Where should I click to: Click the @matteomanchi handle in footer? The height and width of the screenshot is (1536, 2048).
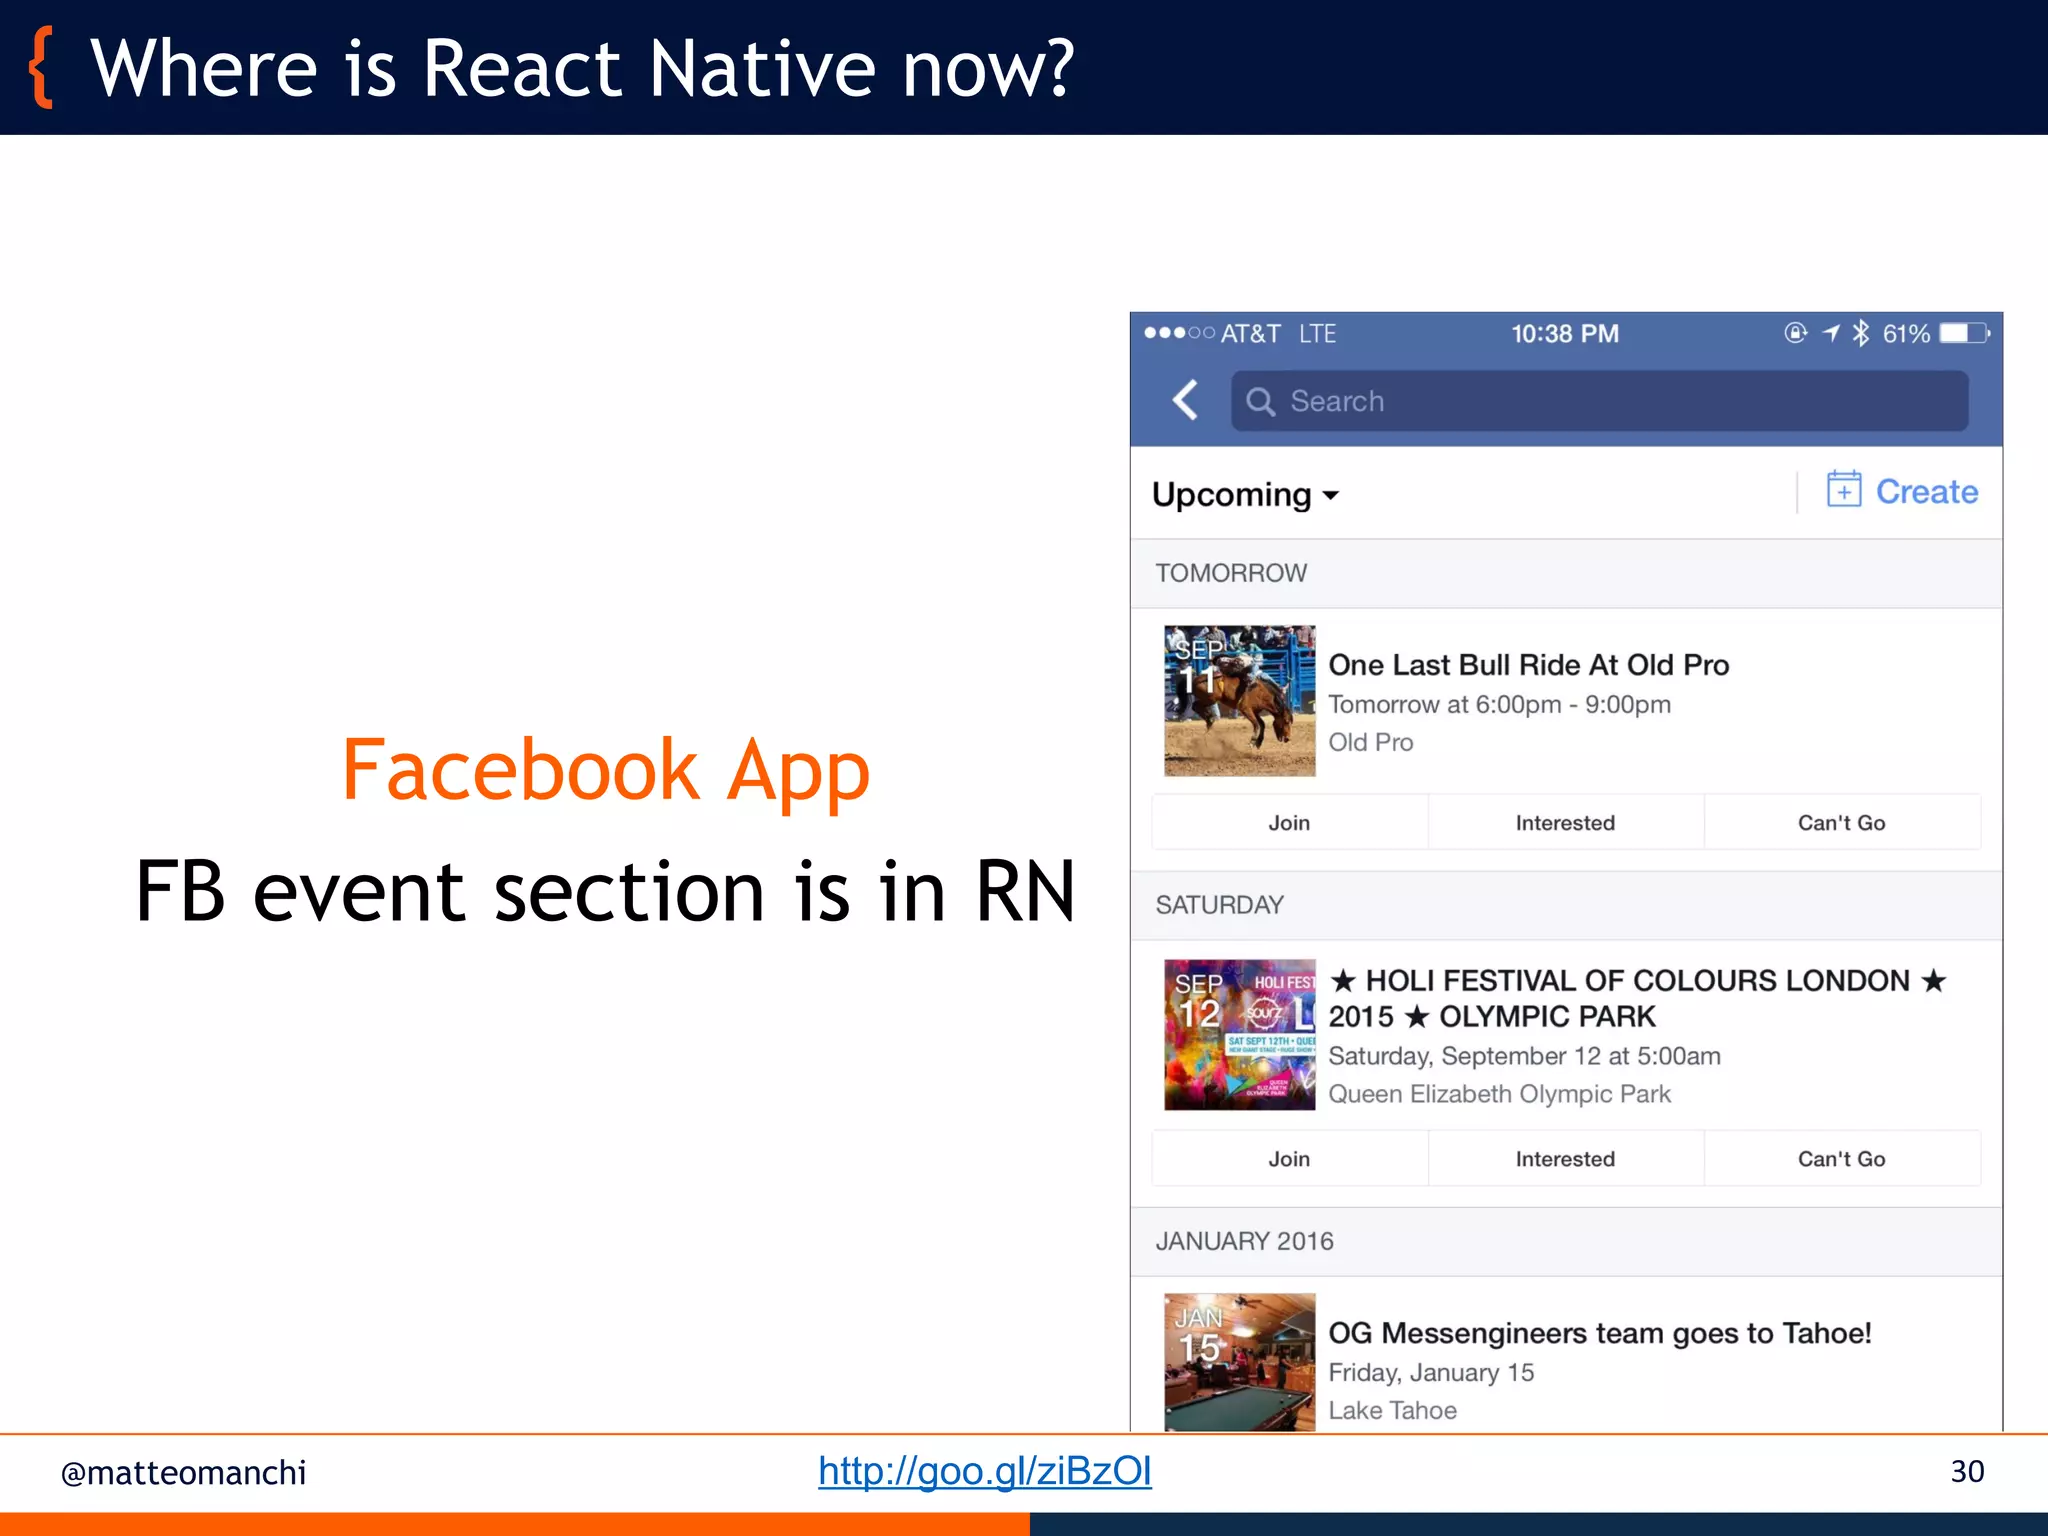click(183, 1473)
